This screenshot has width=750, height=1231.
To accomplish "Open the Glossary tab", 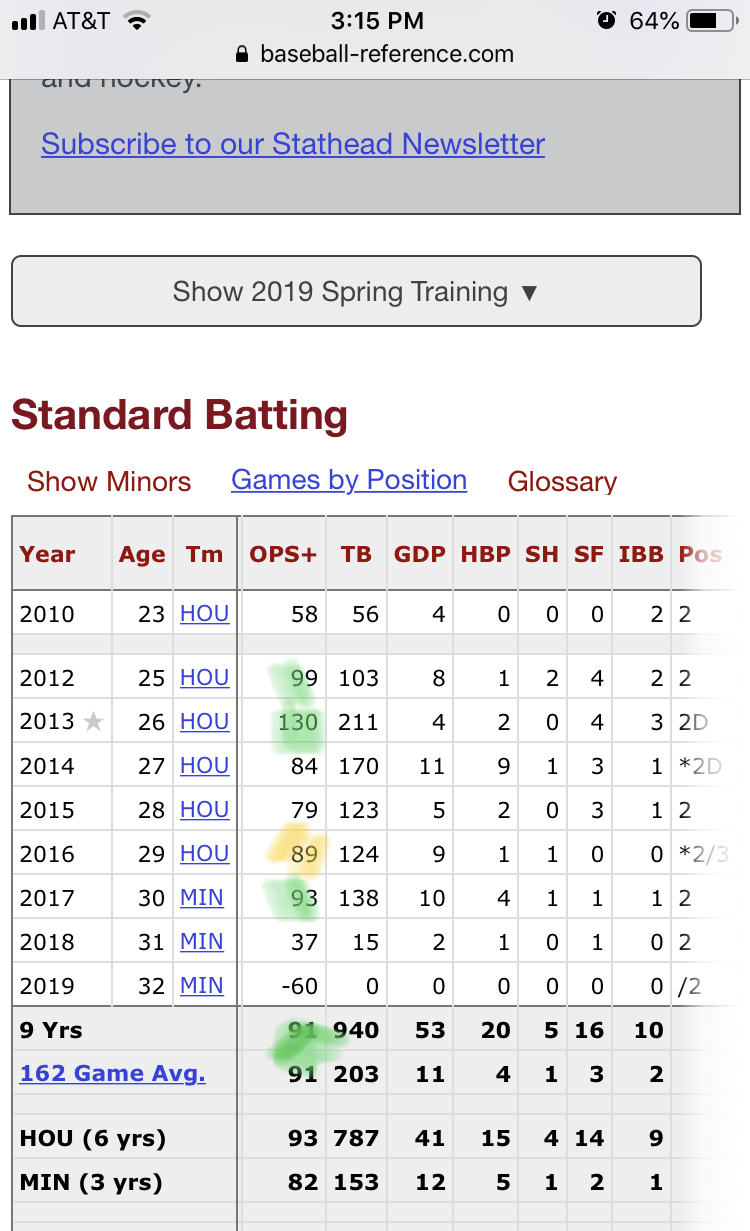I will point(562,481).
